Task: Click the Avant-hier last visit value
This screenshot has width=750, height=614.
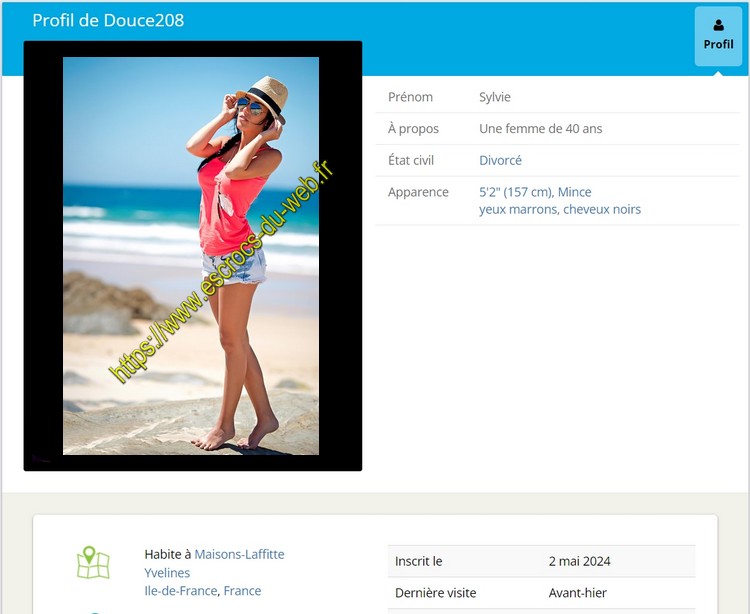Action: [x=577, y=593]
